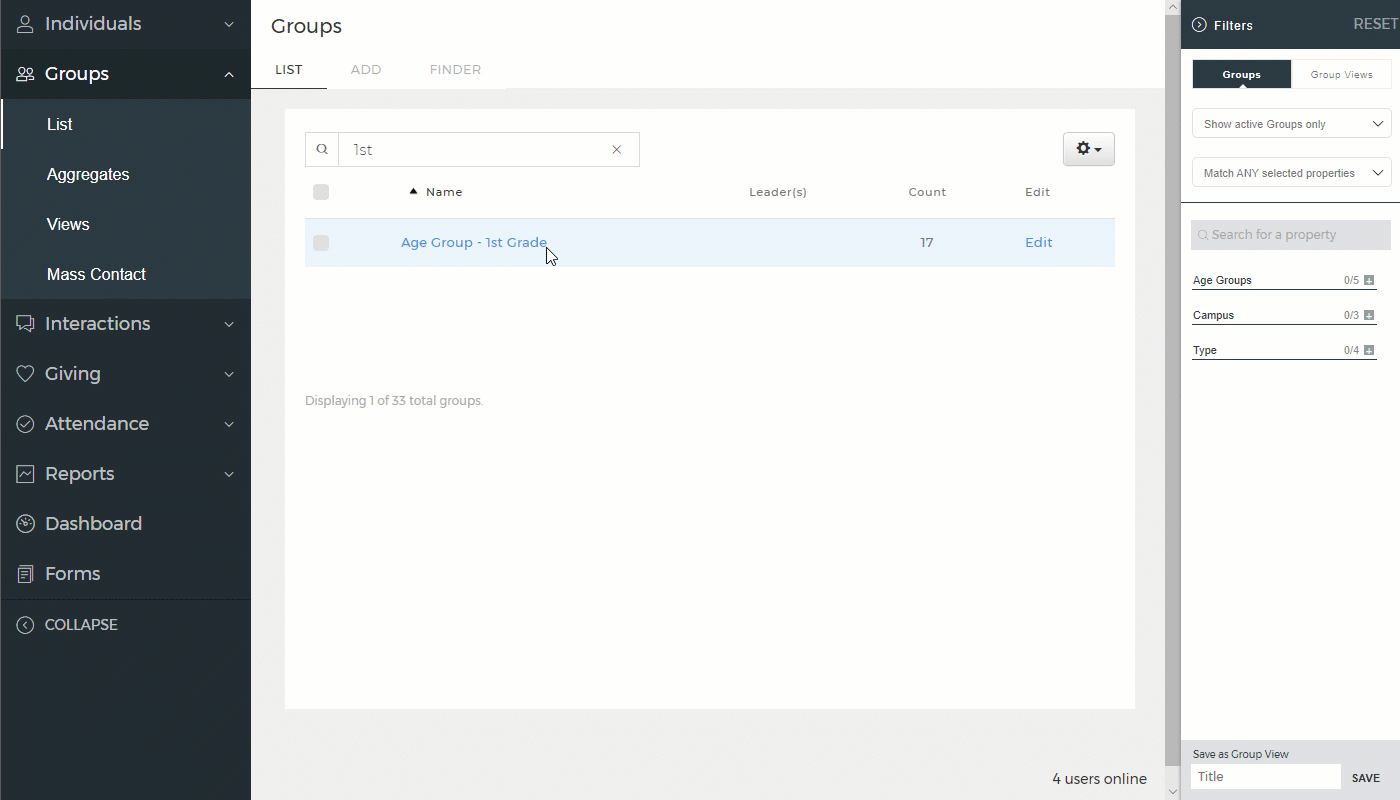Click the Giving heart icon
The image size is (1400, 800).
pos(26,374)
